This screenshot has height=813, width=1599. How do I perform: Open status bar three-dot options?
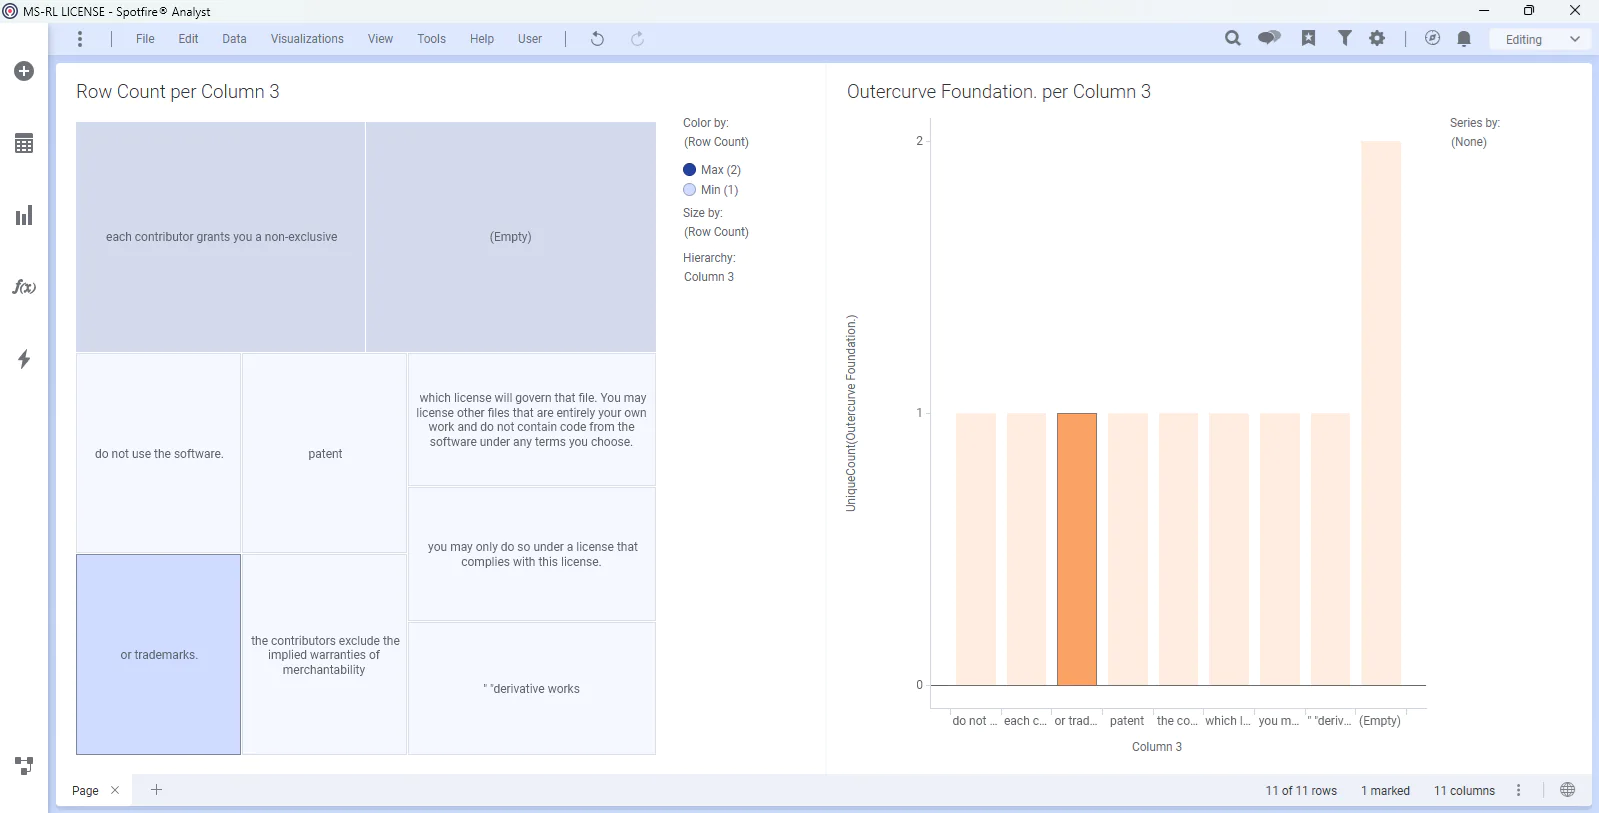[x=1518, y=790]
